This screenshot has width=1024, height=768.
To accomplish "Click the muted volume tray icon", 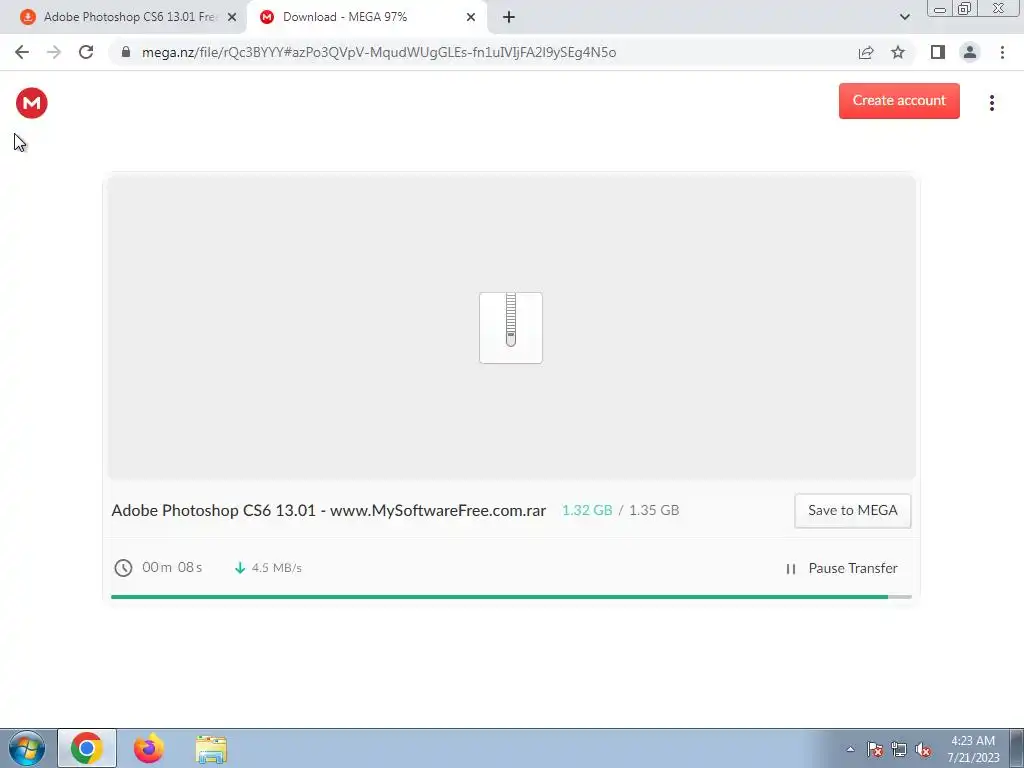I will point(923,749).
